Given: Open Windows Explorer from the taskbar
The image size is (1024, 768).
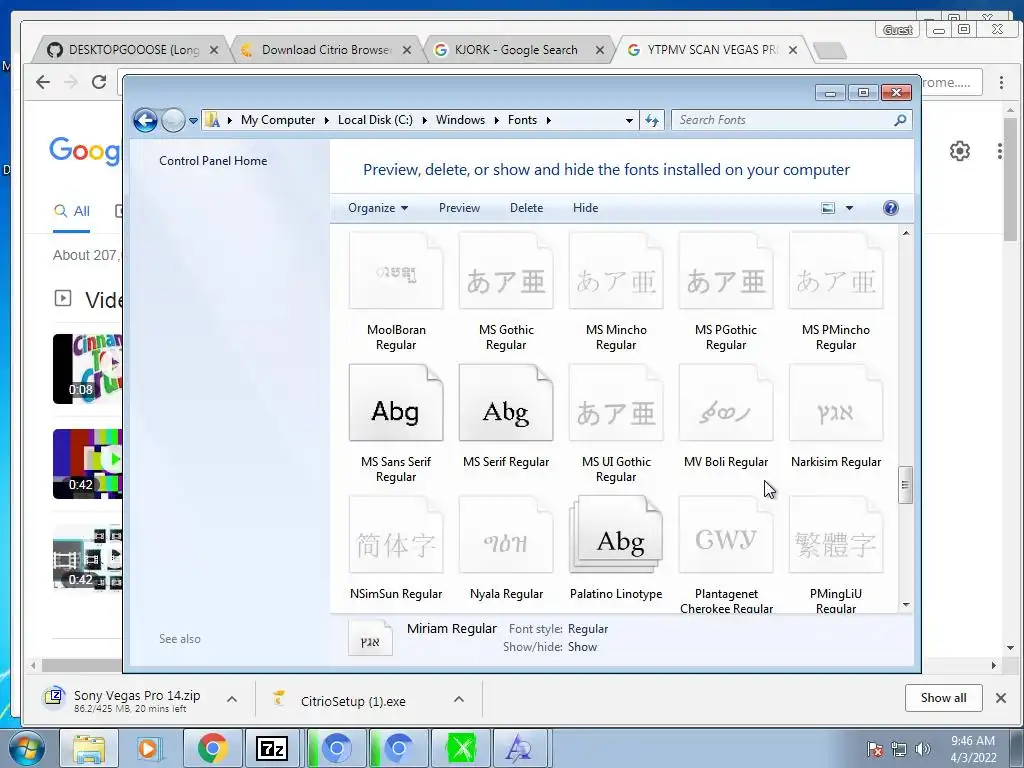Looking at the screenshot, I should pyautogui.click(x=88, y=748).
